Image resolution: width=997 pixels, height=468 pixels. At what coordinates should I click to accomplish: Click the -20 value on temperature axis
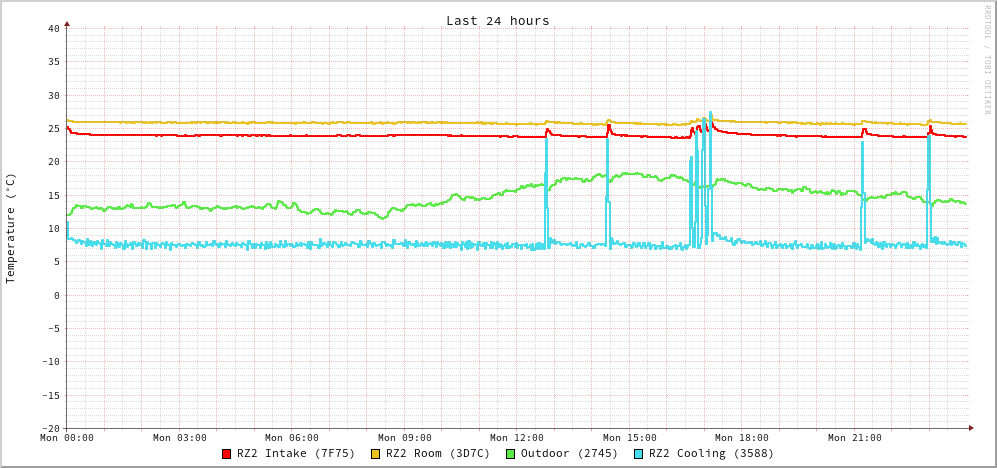coord(51,428)
